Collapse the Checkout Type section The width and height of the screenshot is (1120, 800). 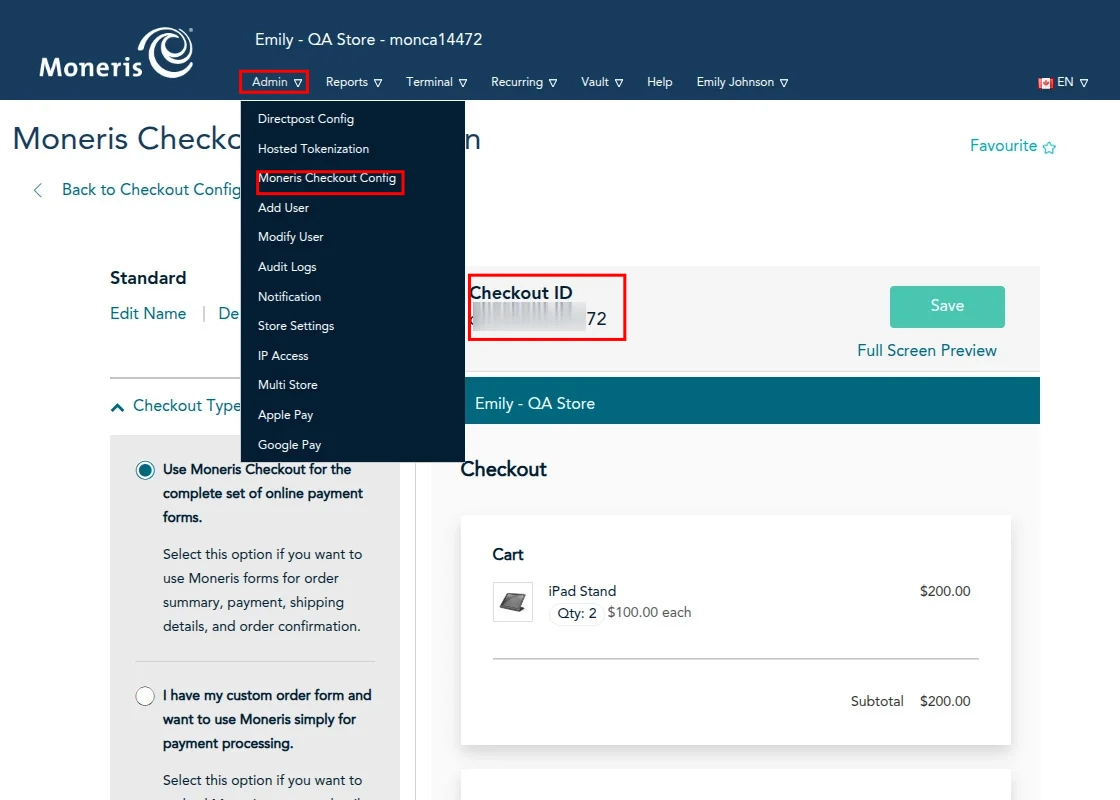pyautogui.click(x=117, y=407)
